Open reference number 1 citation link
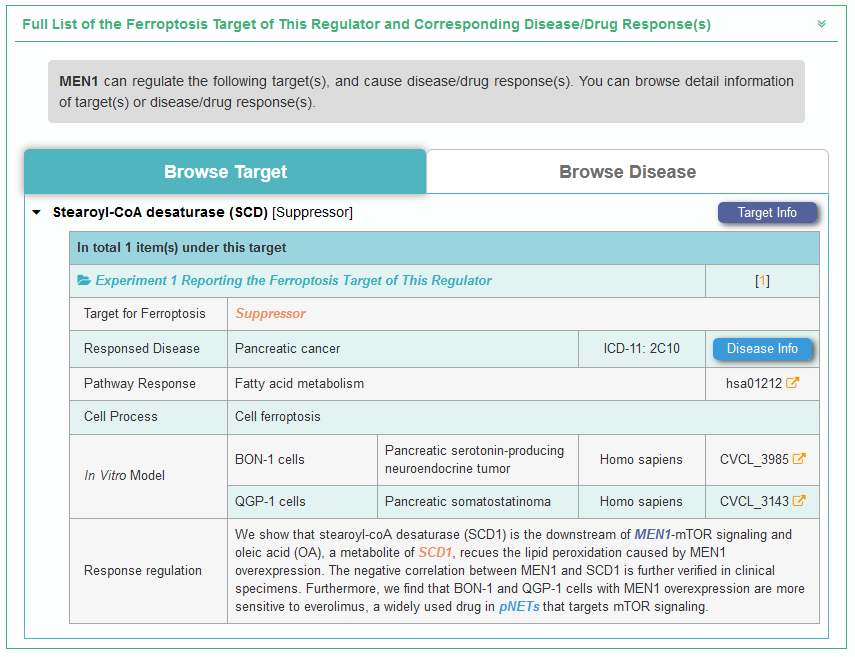The width and height of the screenshot is (855, 657). click(x=762, y=281)
